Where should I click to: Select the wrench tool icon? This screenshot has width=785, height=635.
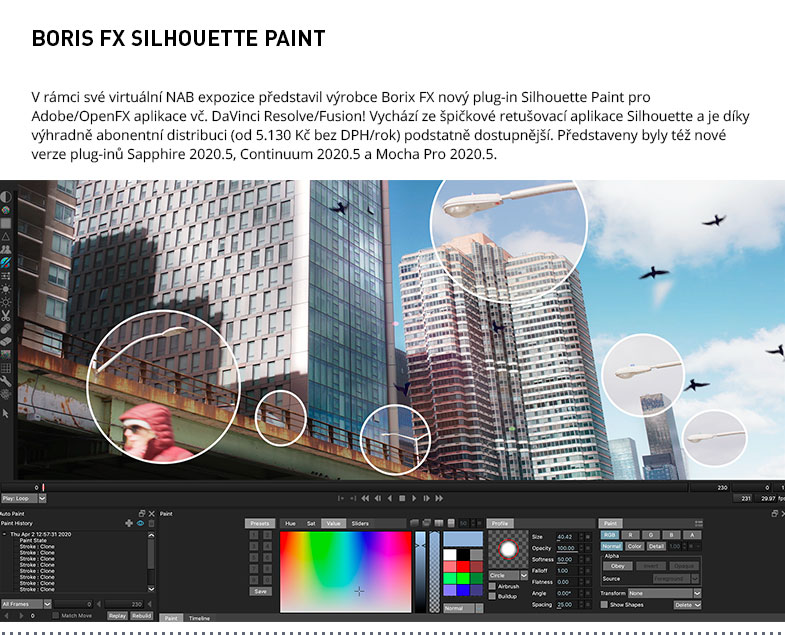(6, 382)
